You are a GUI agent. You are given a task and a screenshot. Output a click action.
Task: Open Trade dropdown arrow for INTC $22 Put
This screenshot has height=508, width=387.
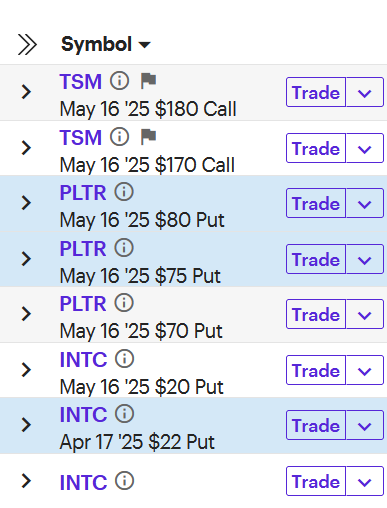pos(365,425)
